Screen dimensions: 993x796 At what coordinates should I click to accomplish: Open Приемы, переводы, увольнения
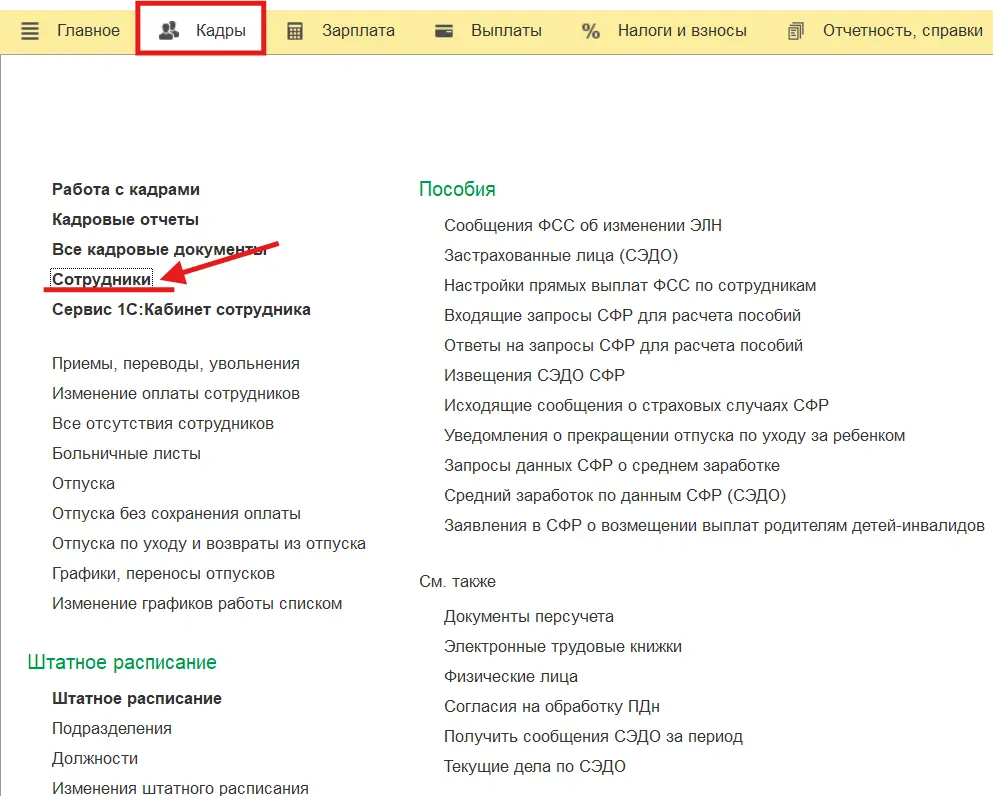[x=176, y=364]
